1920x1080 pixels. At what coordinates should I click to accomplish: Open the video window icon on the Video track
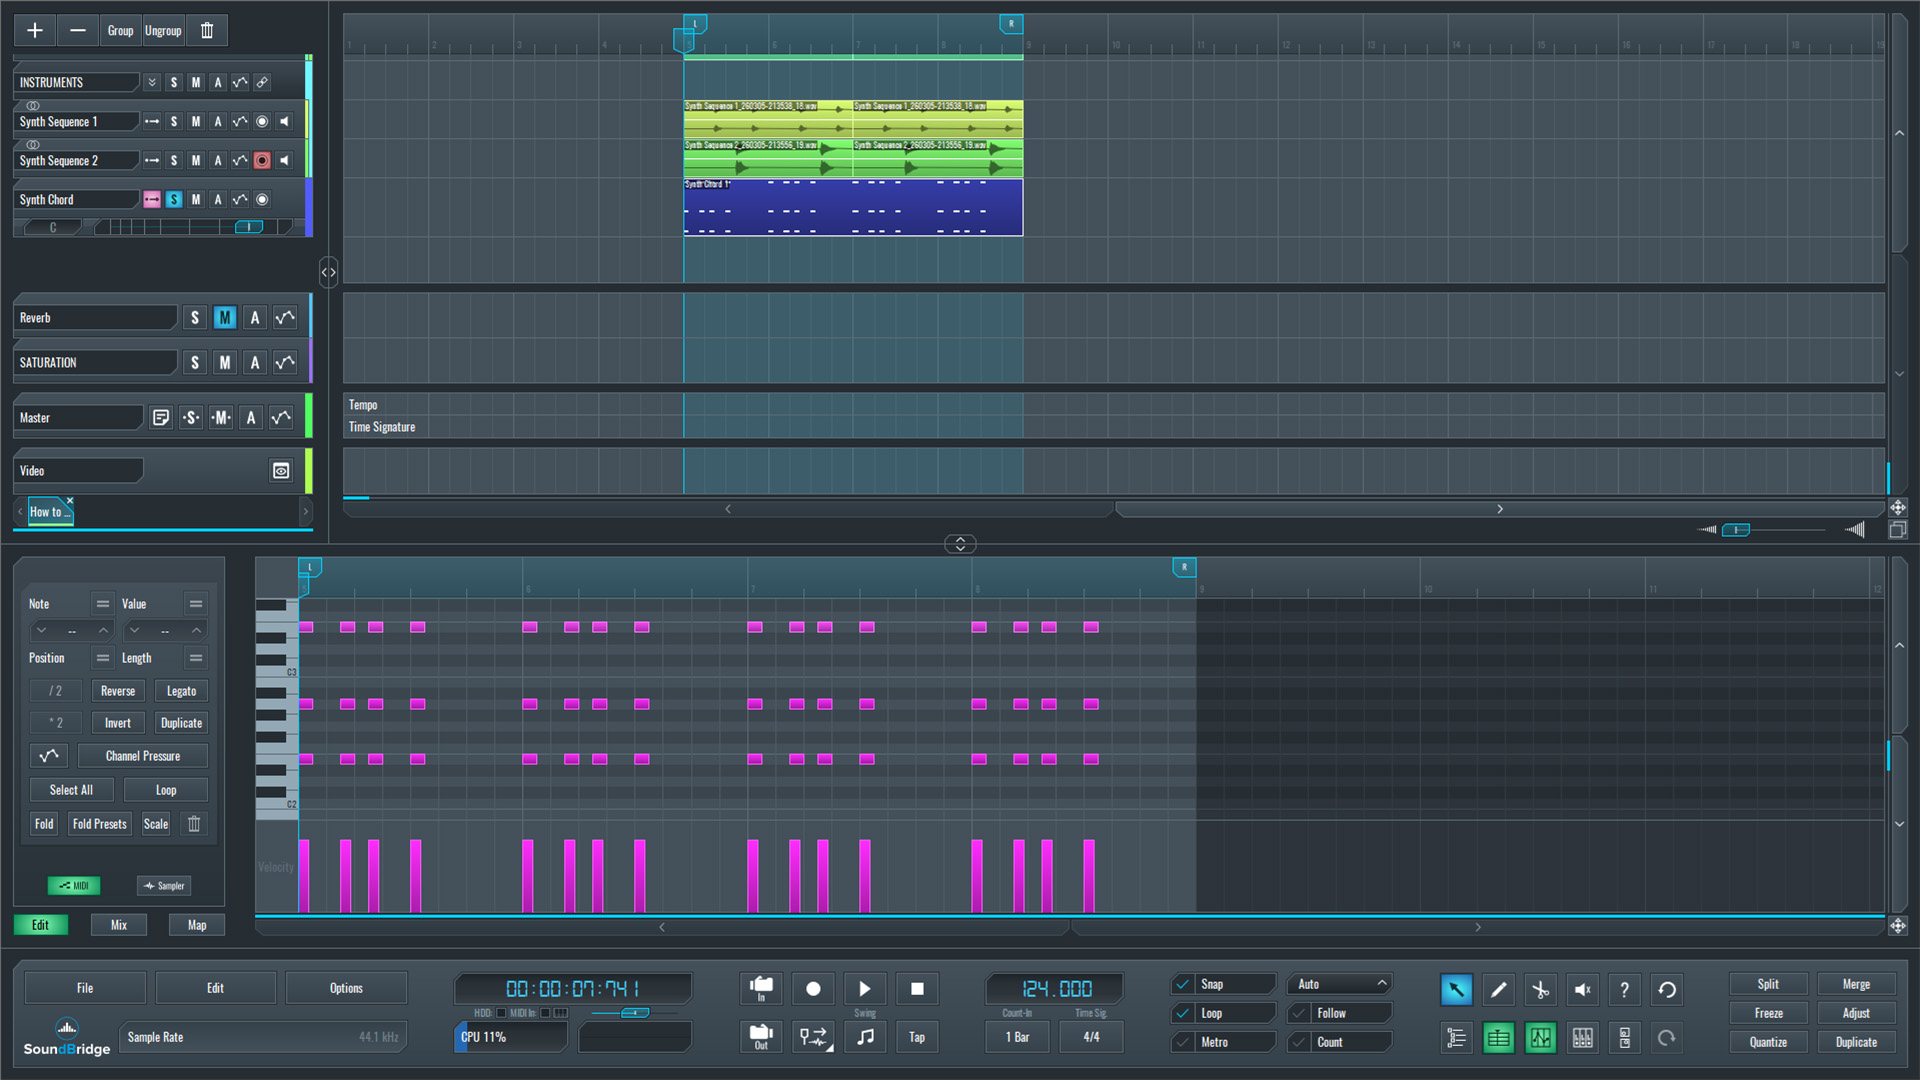tap(281, 471)
